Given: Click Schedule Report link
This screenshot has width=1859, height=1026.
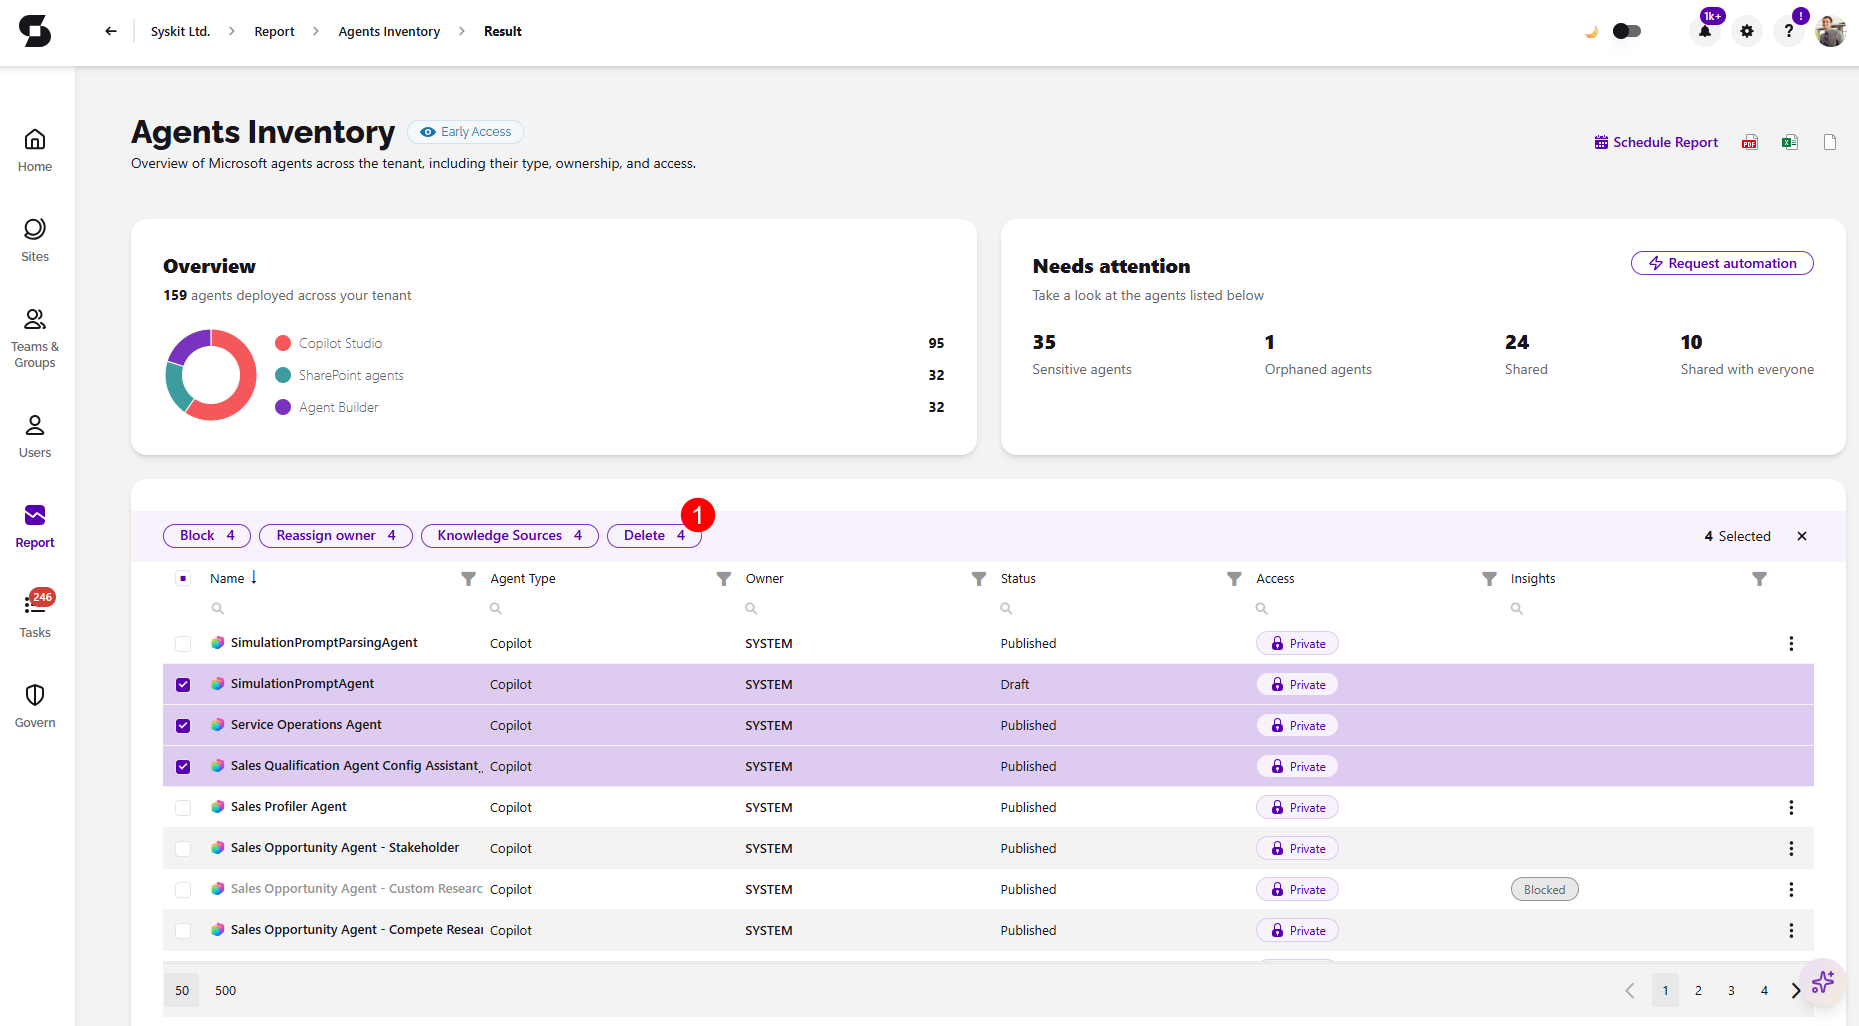Looking at the screenshot, I should pyautogui.click(x=1656, y=142).
